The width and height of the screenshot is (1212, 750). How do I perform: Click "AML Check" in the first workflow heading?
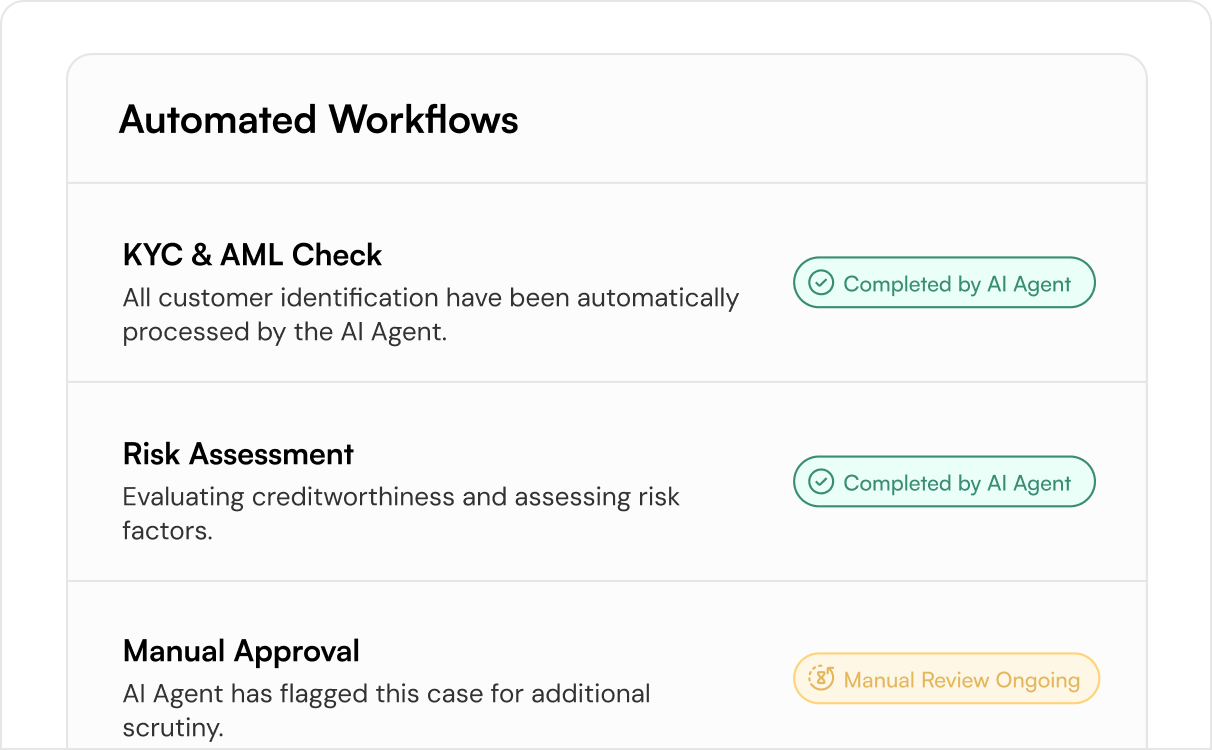point(301,255)
